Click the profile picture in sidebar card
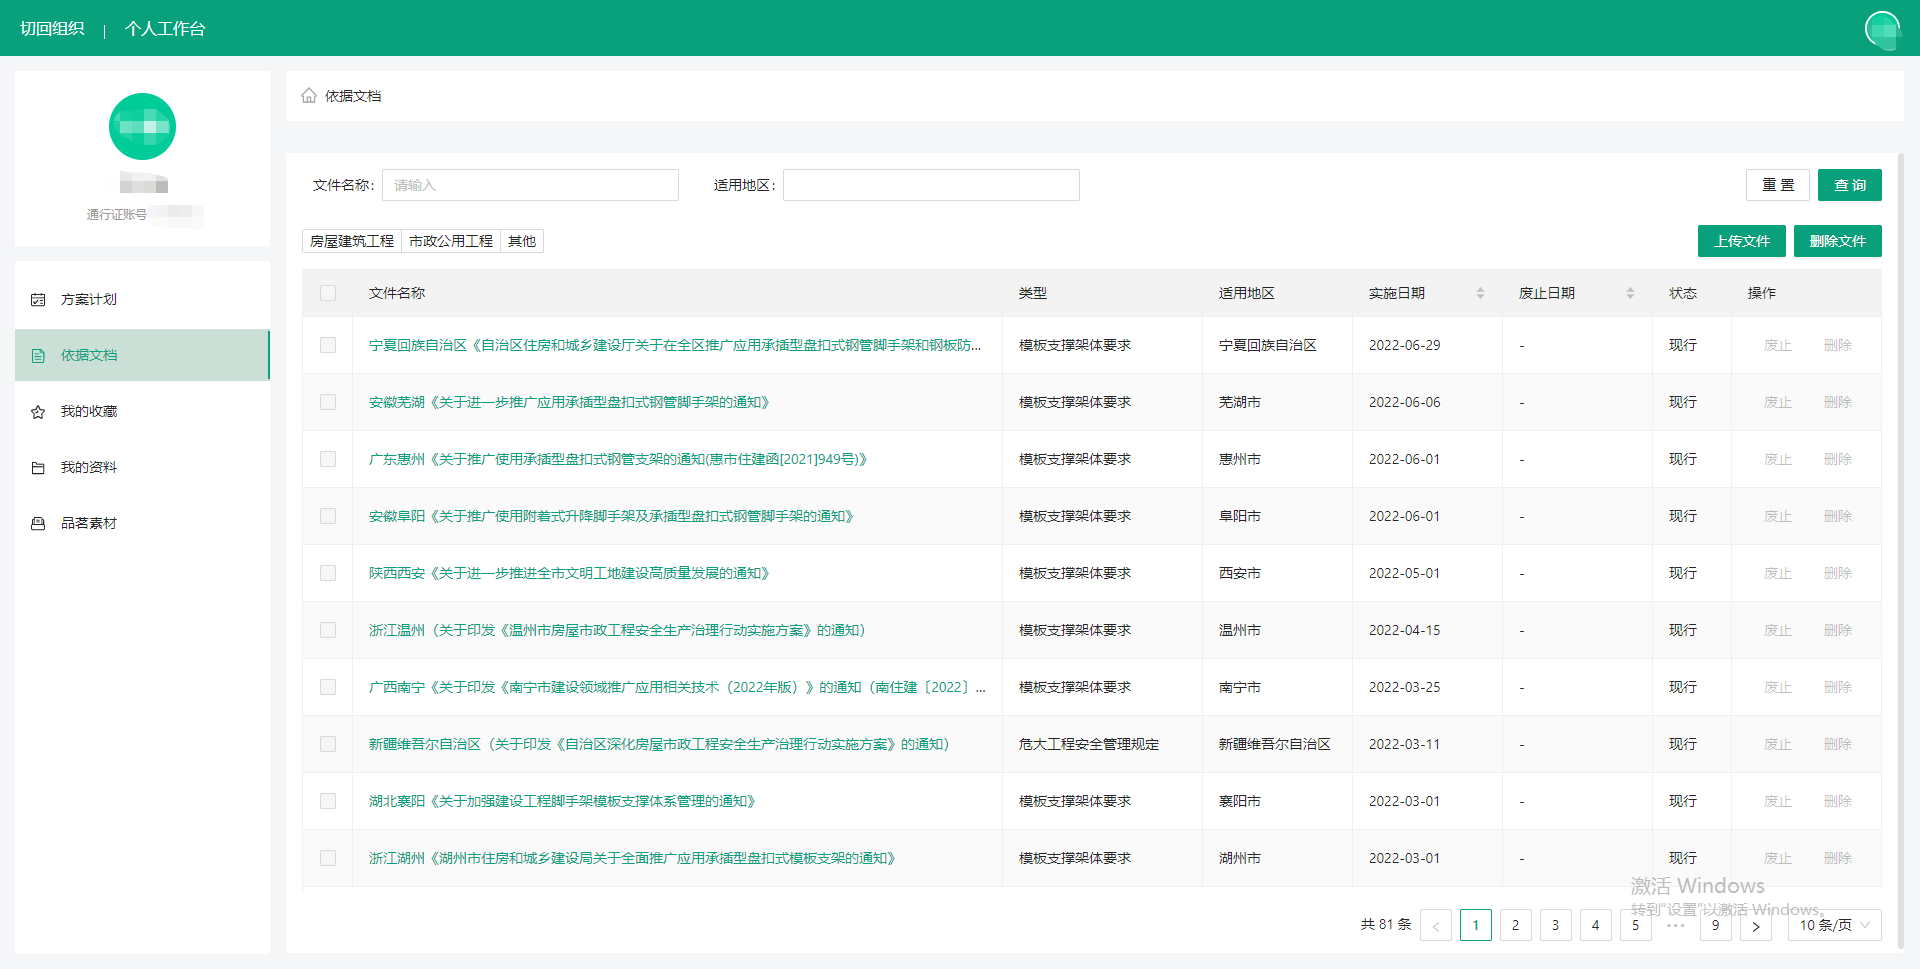 142,127
